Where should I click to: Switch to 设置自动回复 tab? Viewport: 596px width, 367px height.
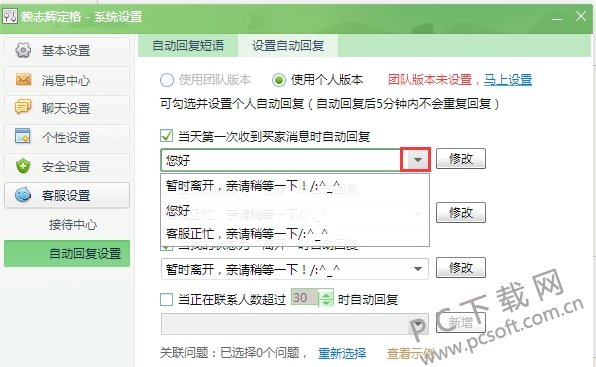coord(288,46)
